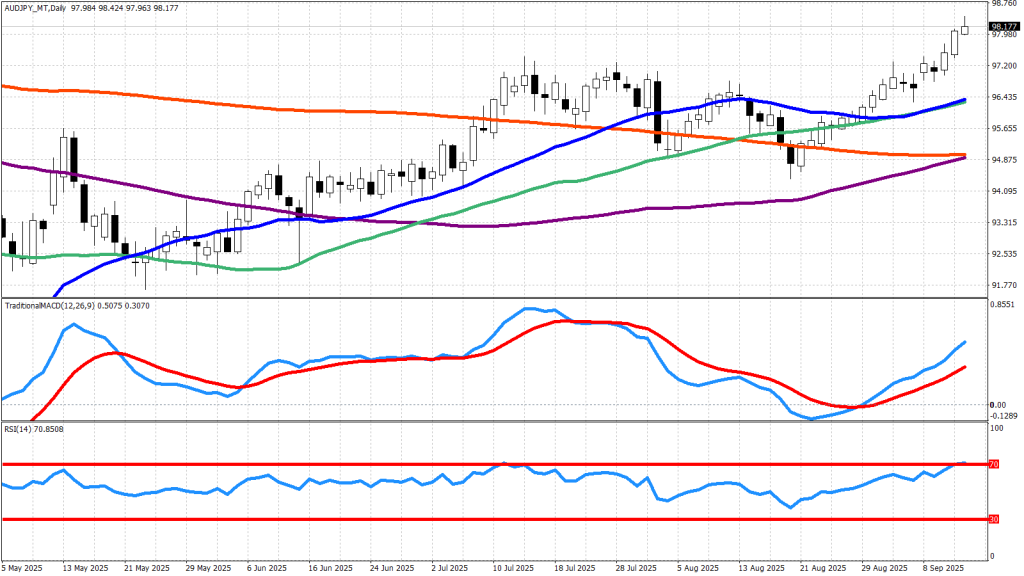This screenshot has width=1024, height=576.
Task: Select the current price tag 98.177
Action: click(1004, 26)
